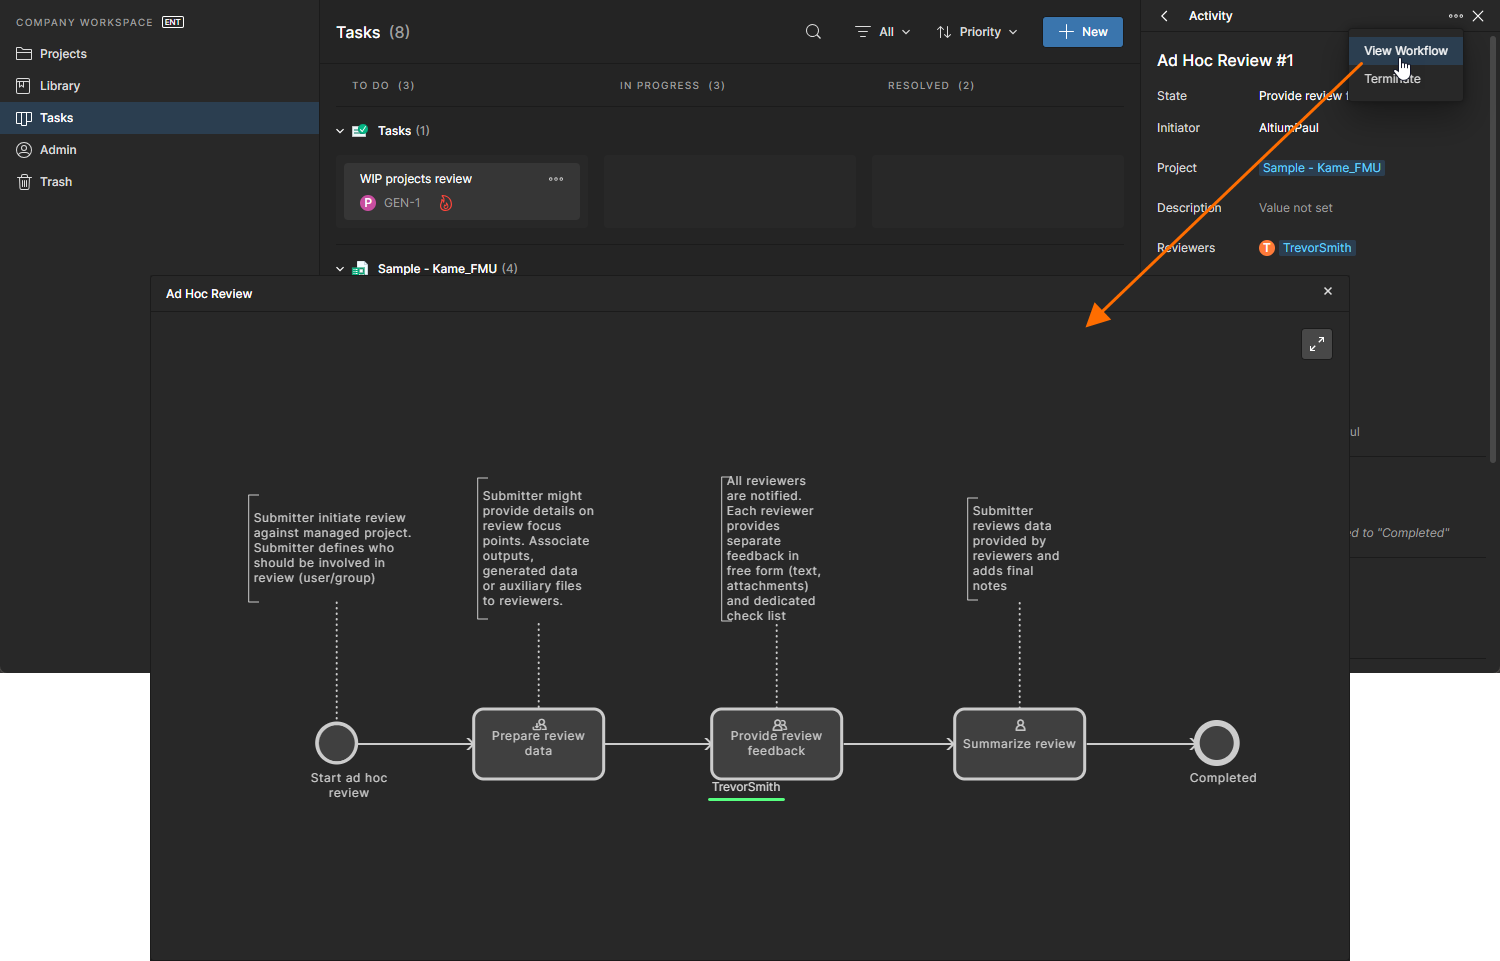
Task: Click the Trash bin icon
Action: tap(24, 182)
